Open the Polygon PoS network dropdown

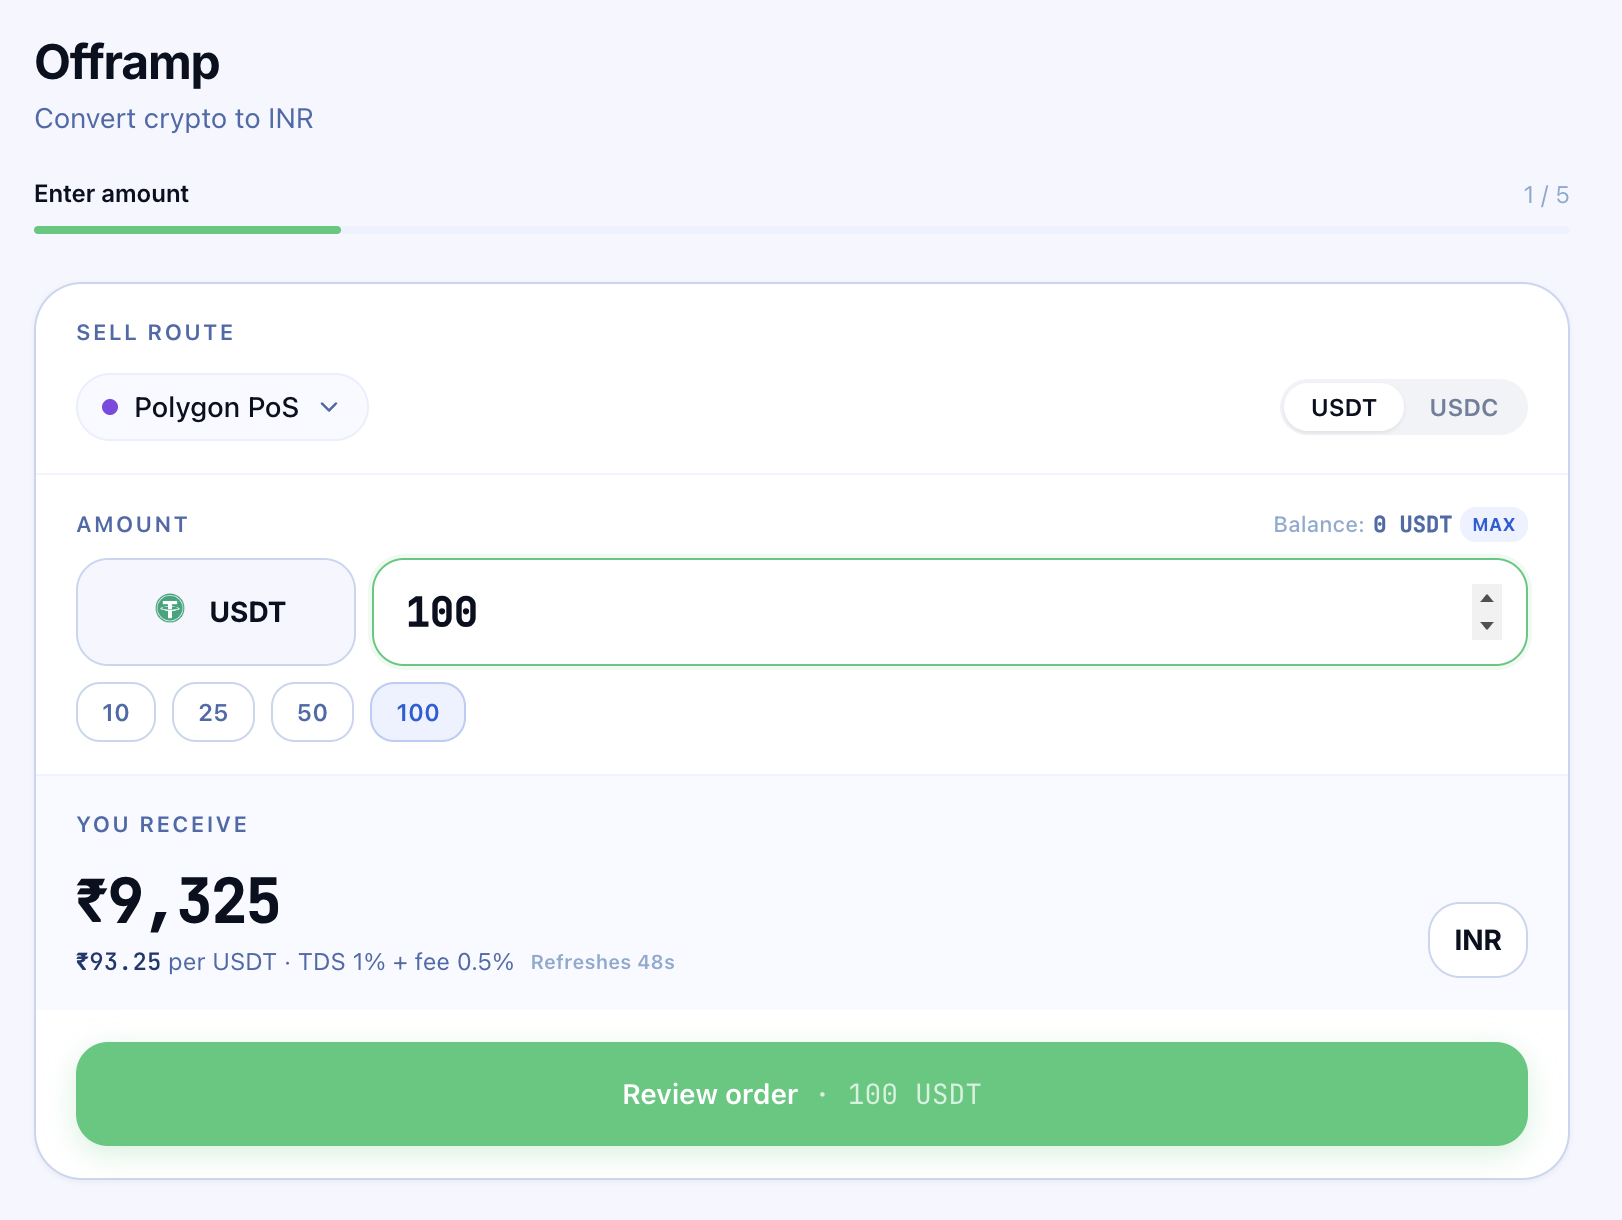pos(220,407)
